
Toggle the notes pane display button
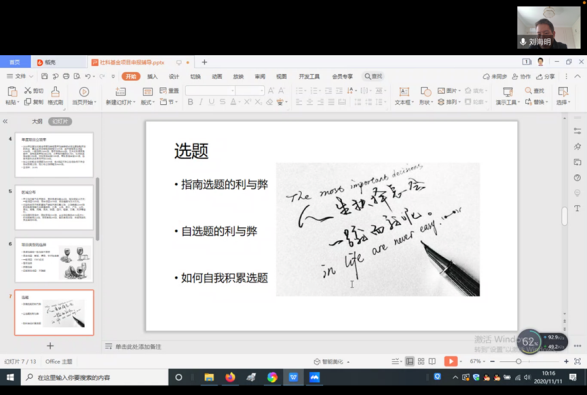pyautogui.click(x=396, y=361)
